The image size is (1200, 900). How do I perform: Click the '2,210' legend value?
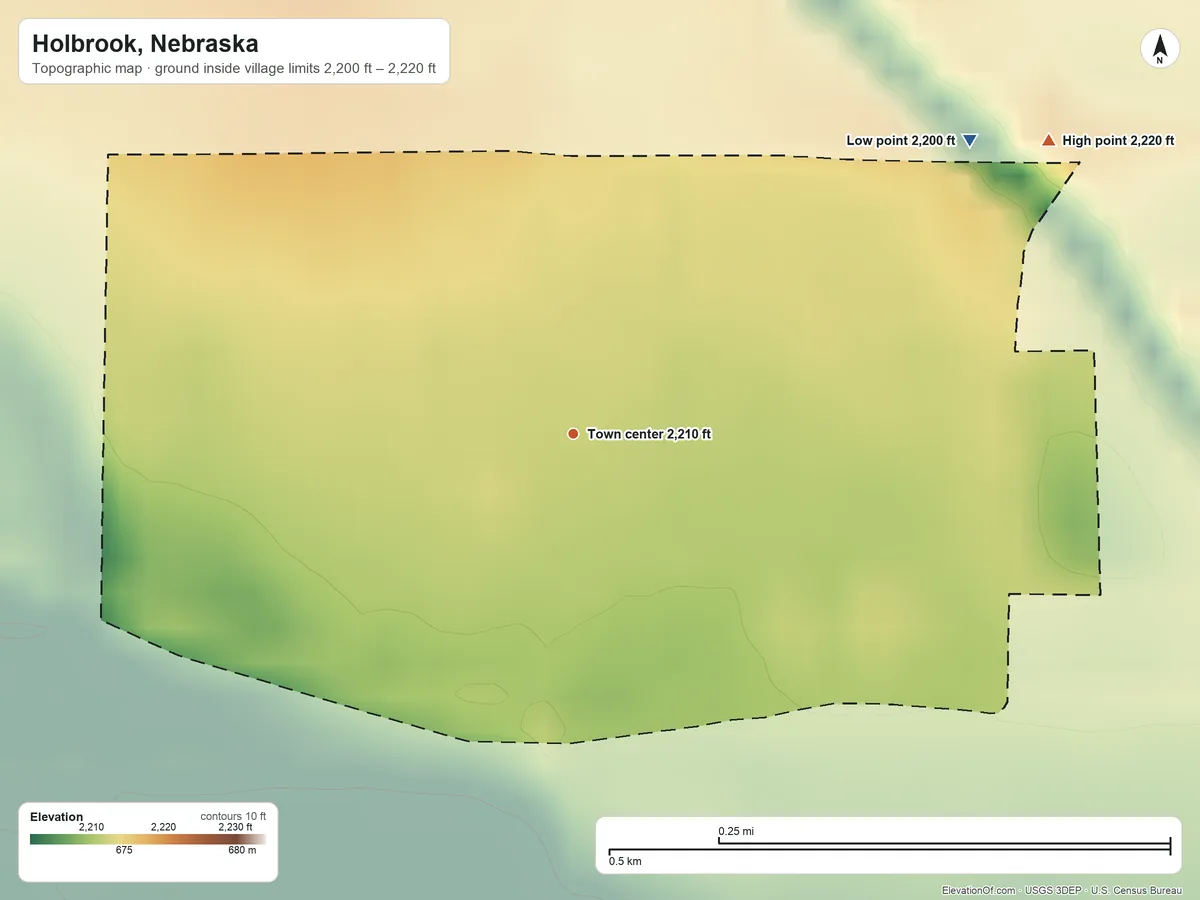click(91, 827)
